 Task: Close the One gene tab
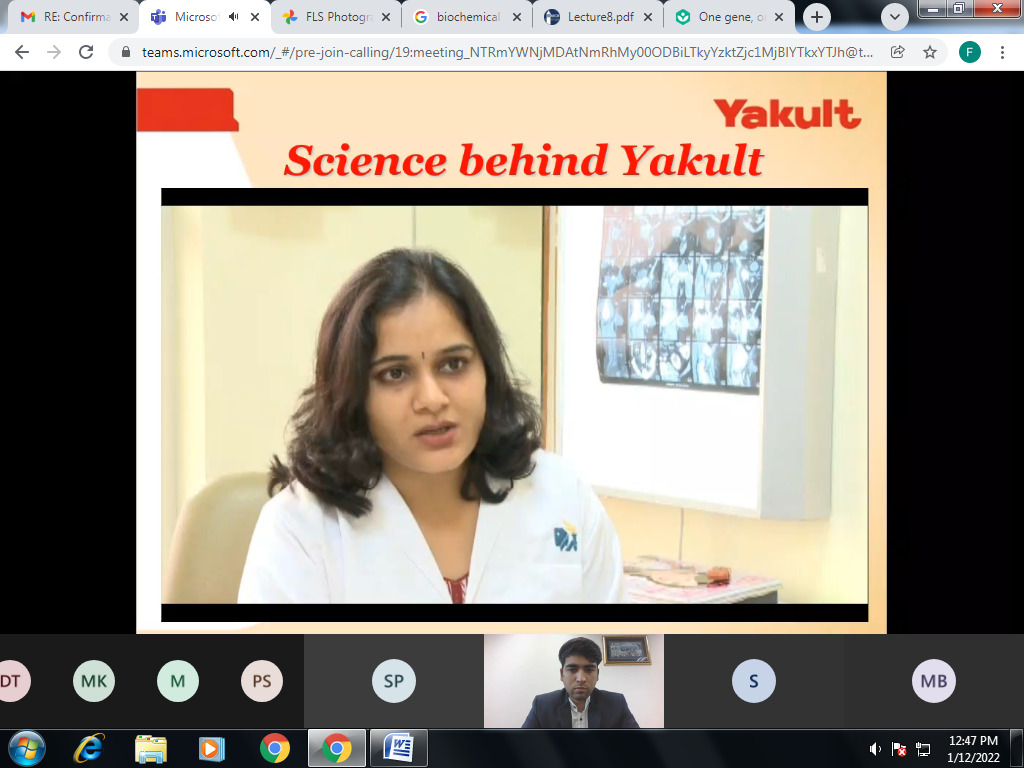pos(779,17)
